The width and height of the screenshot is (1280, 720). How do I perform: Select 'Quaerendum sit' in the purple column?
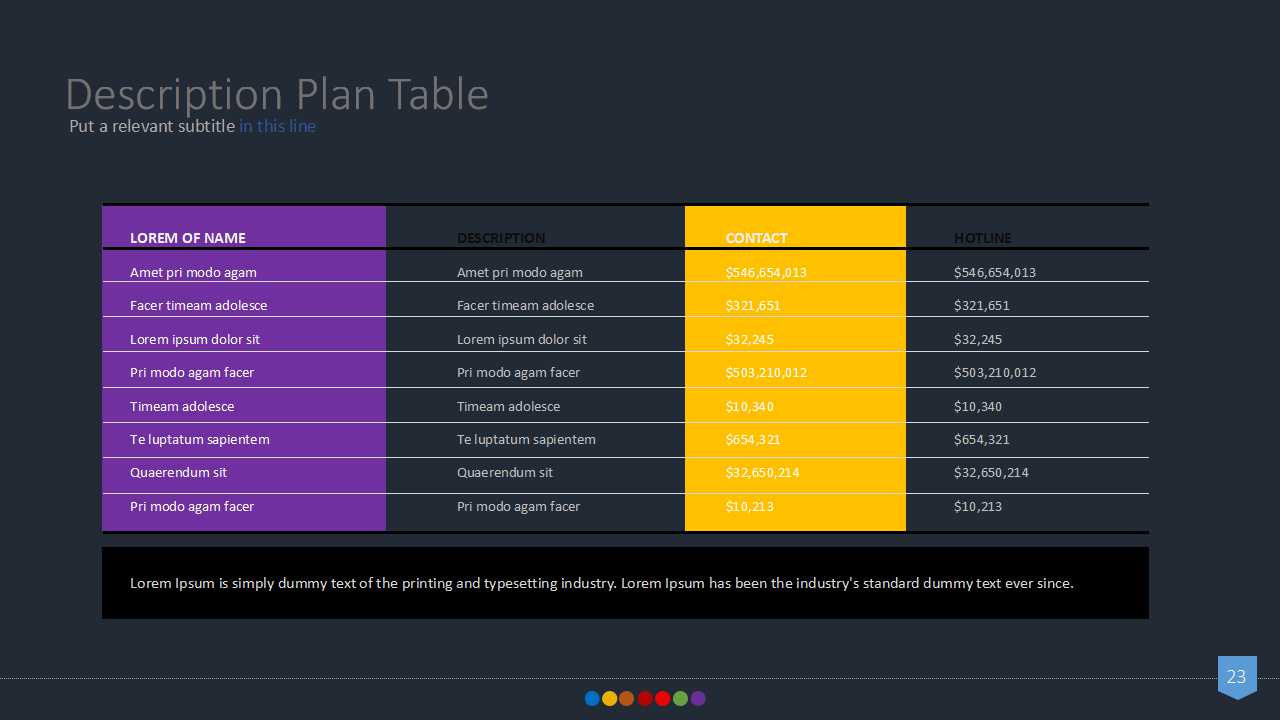point(179,473)
